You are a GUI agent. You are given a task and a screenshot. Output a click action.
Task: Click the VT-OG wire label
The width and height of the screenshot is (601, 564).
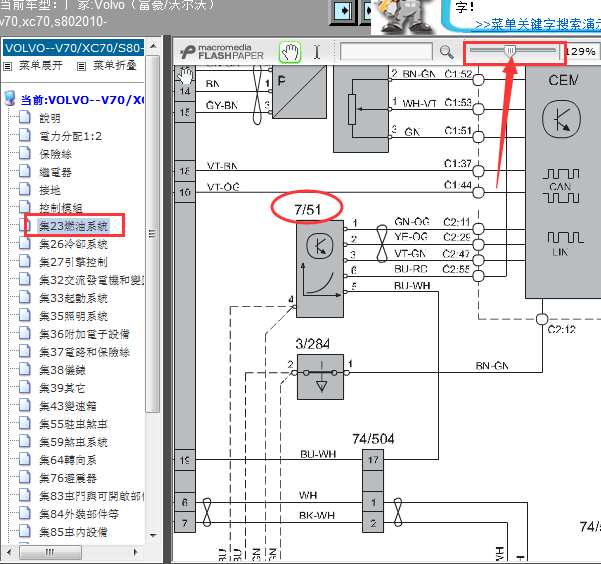pos(223,187)
